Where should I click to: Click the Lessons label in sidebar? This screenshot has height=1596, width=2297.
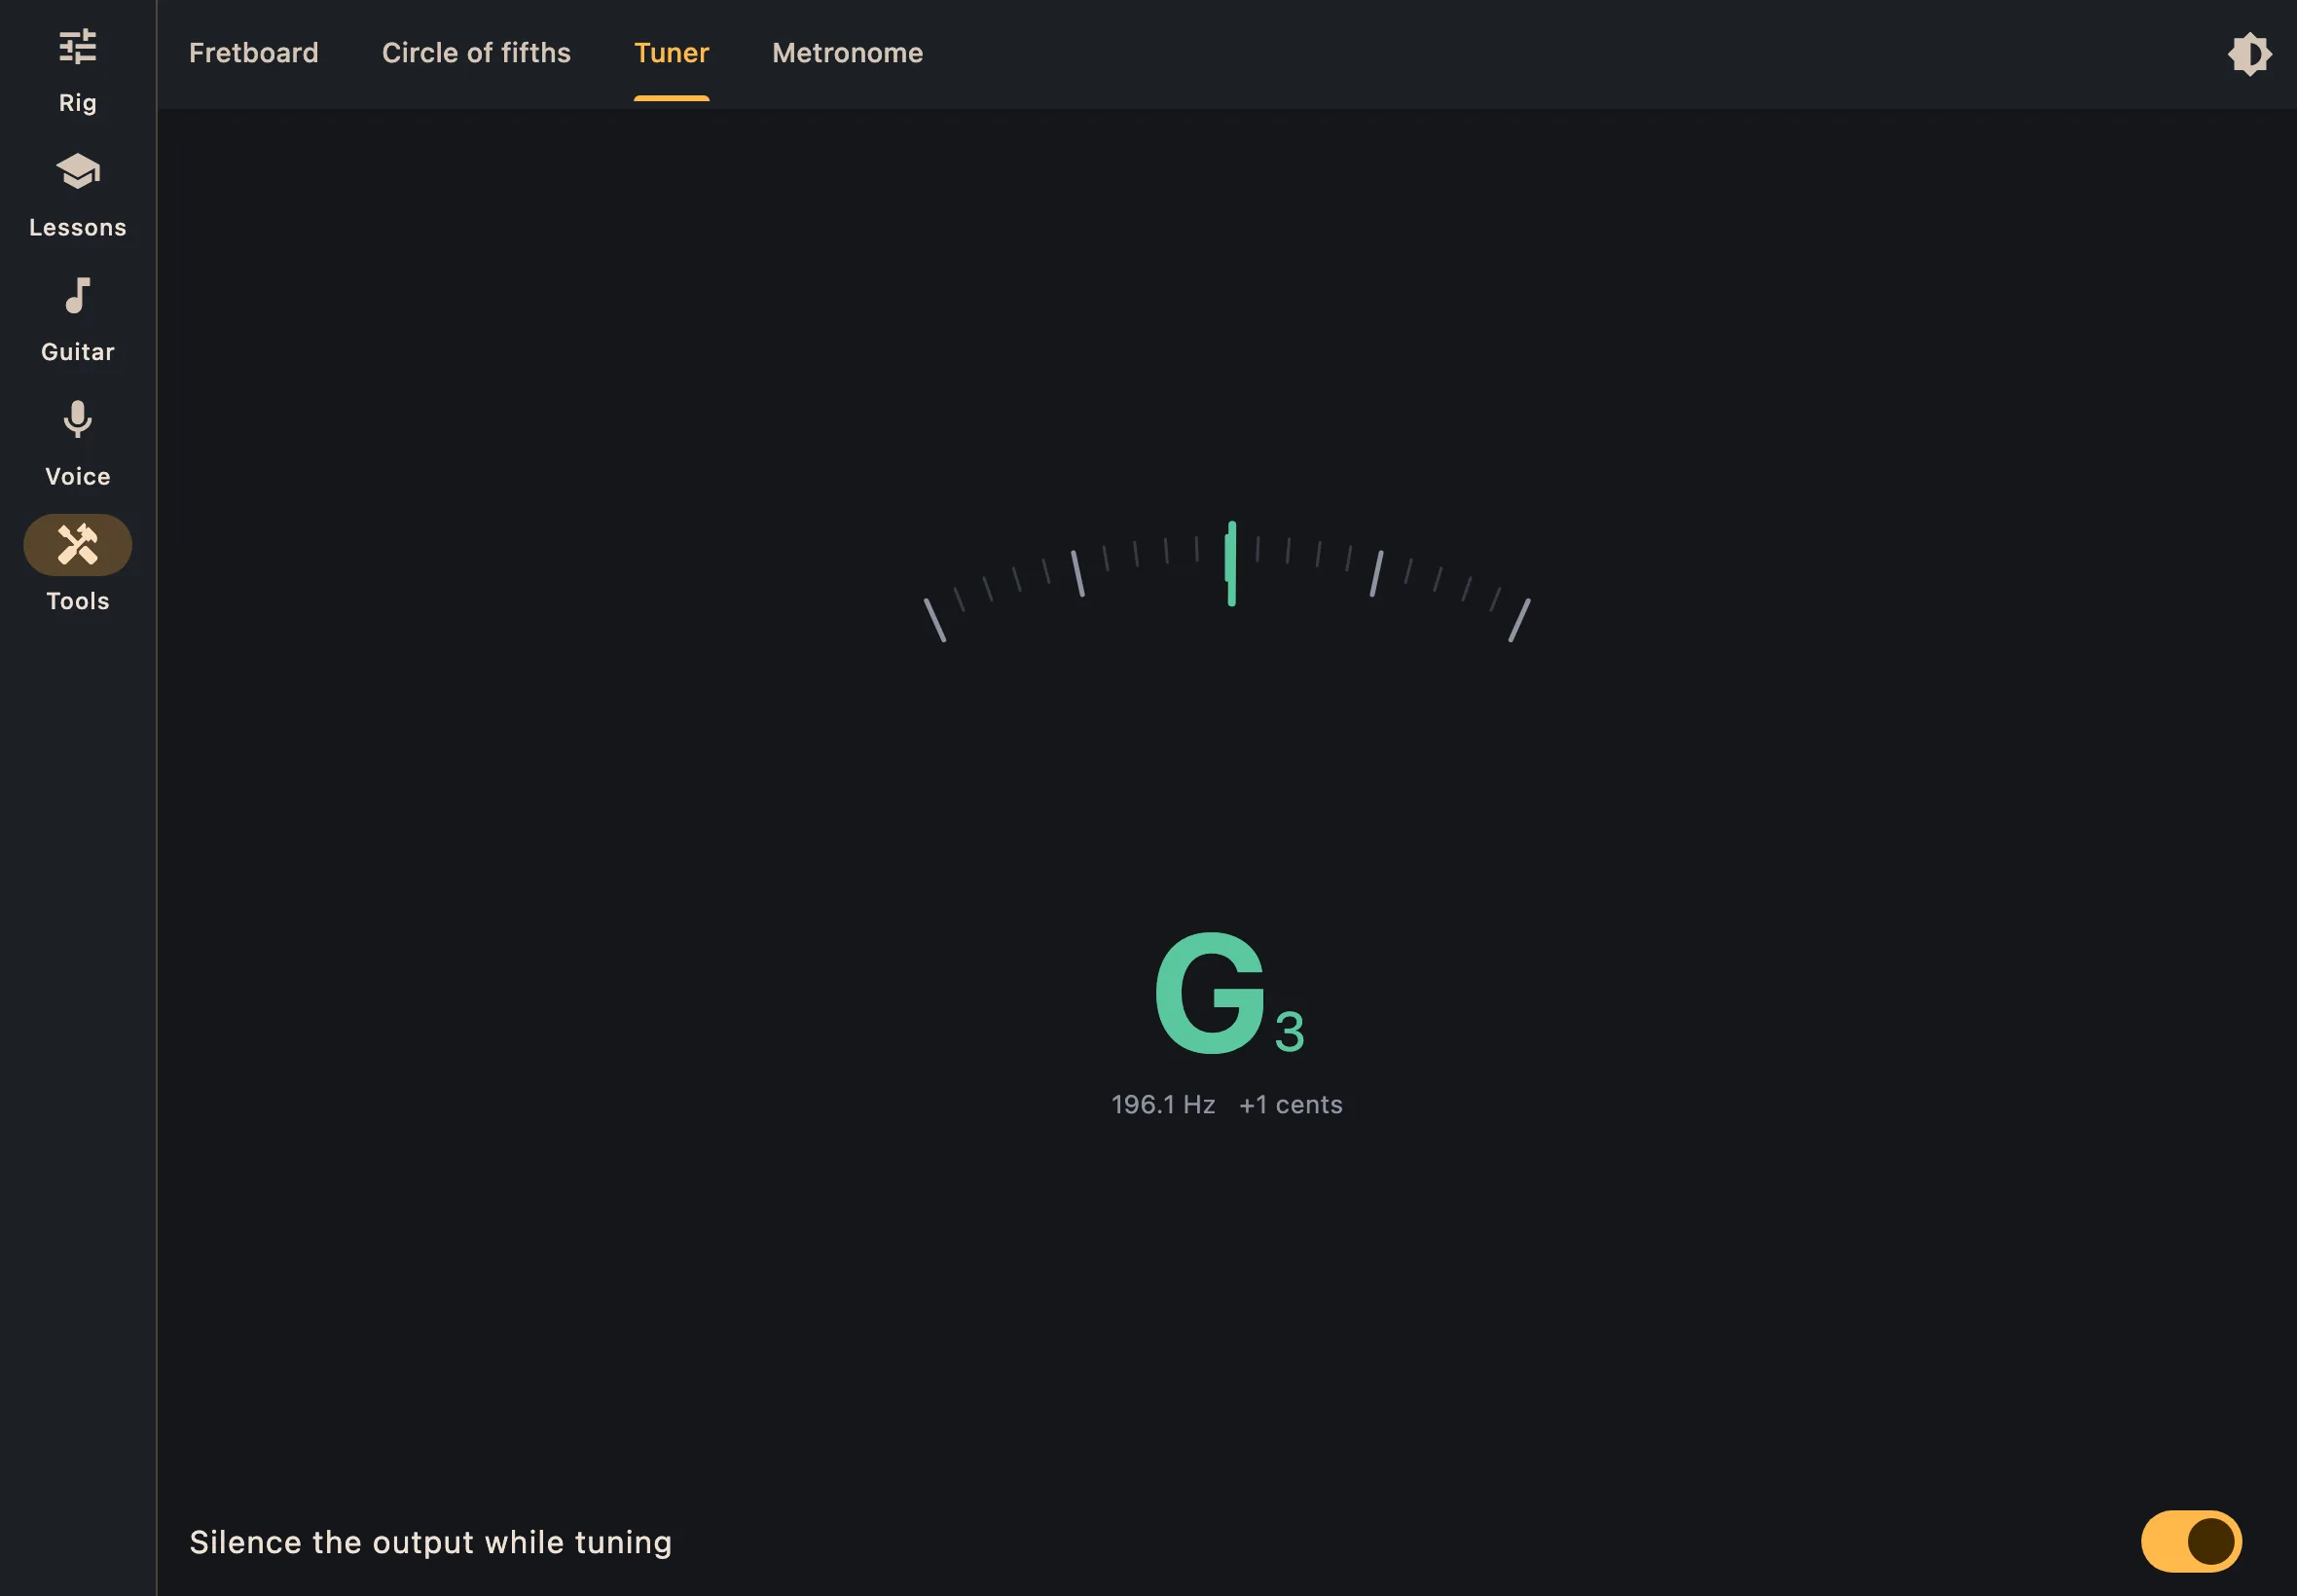point(78,228)
